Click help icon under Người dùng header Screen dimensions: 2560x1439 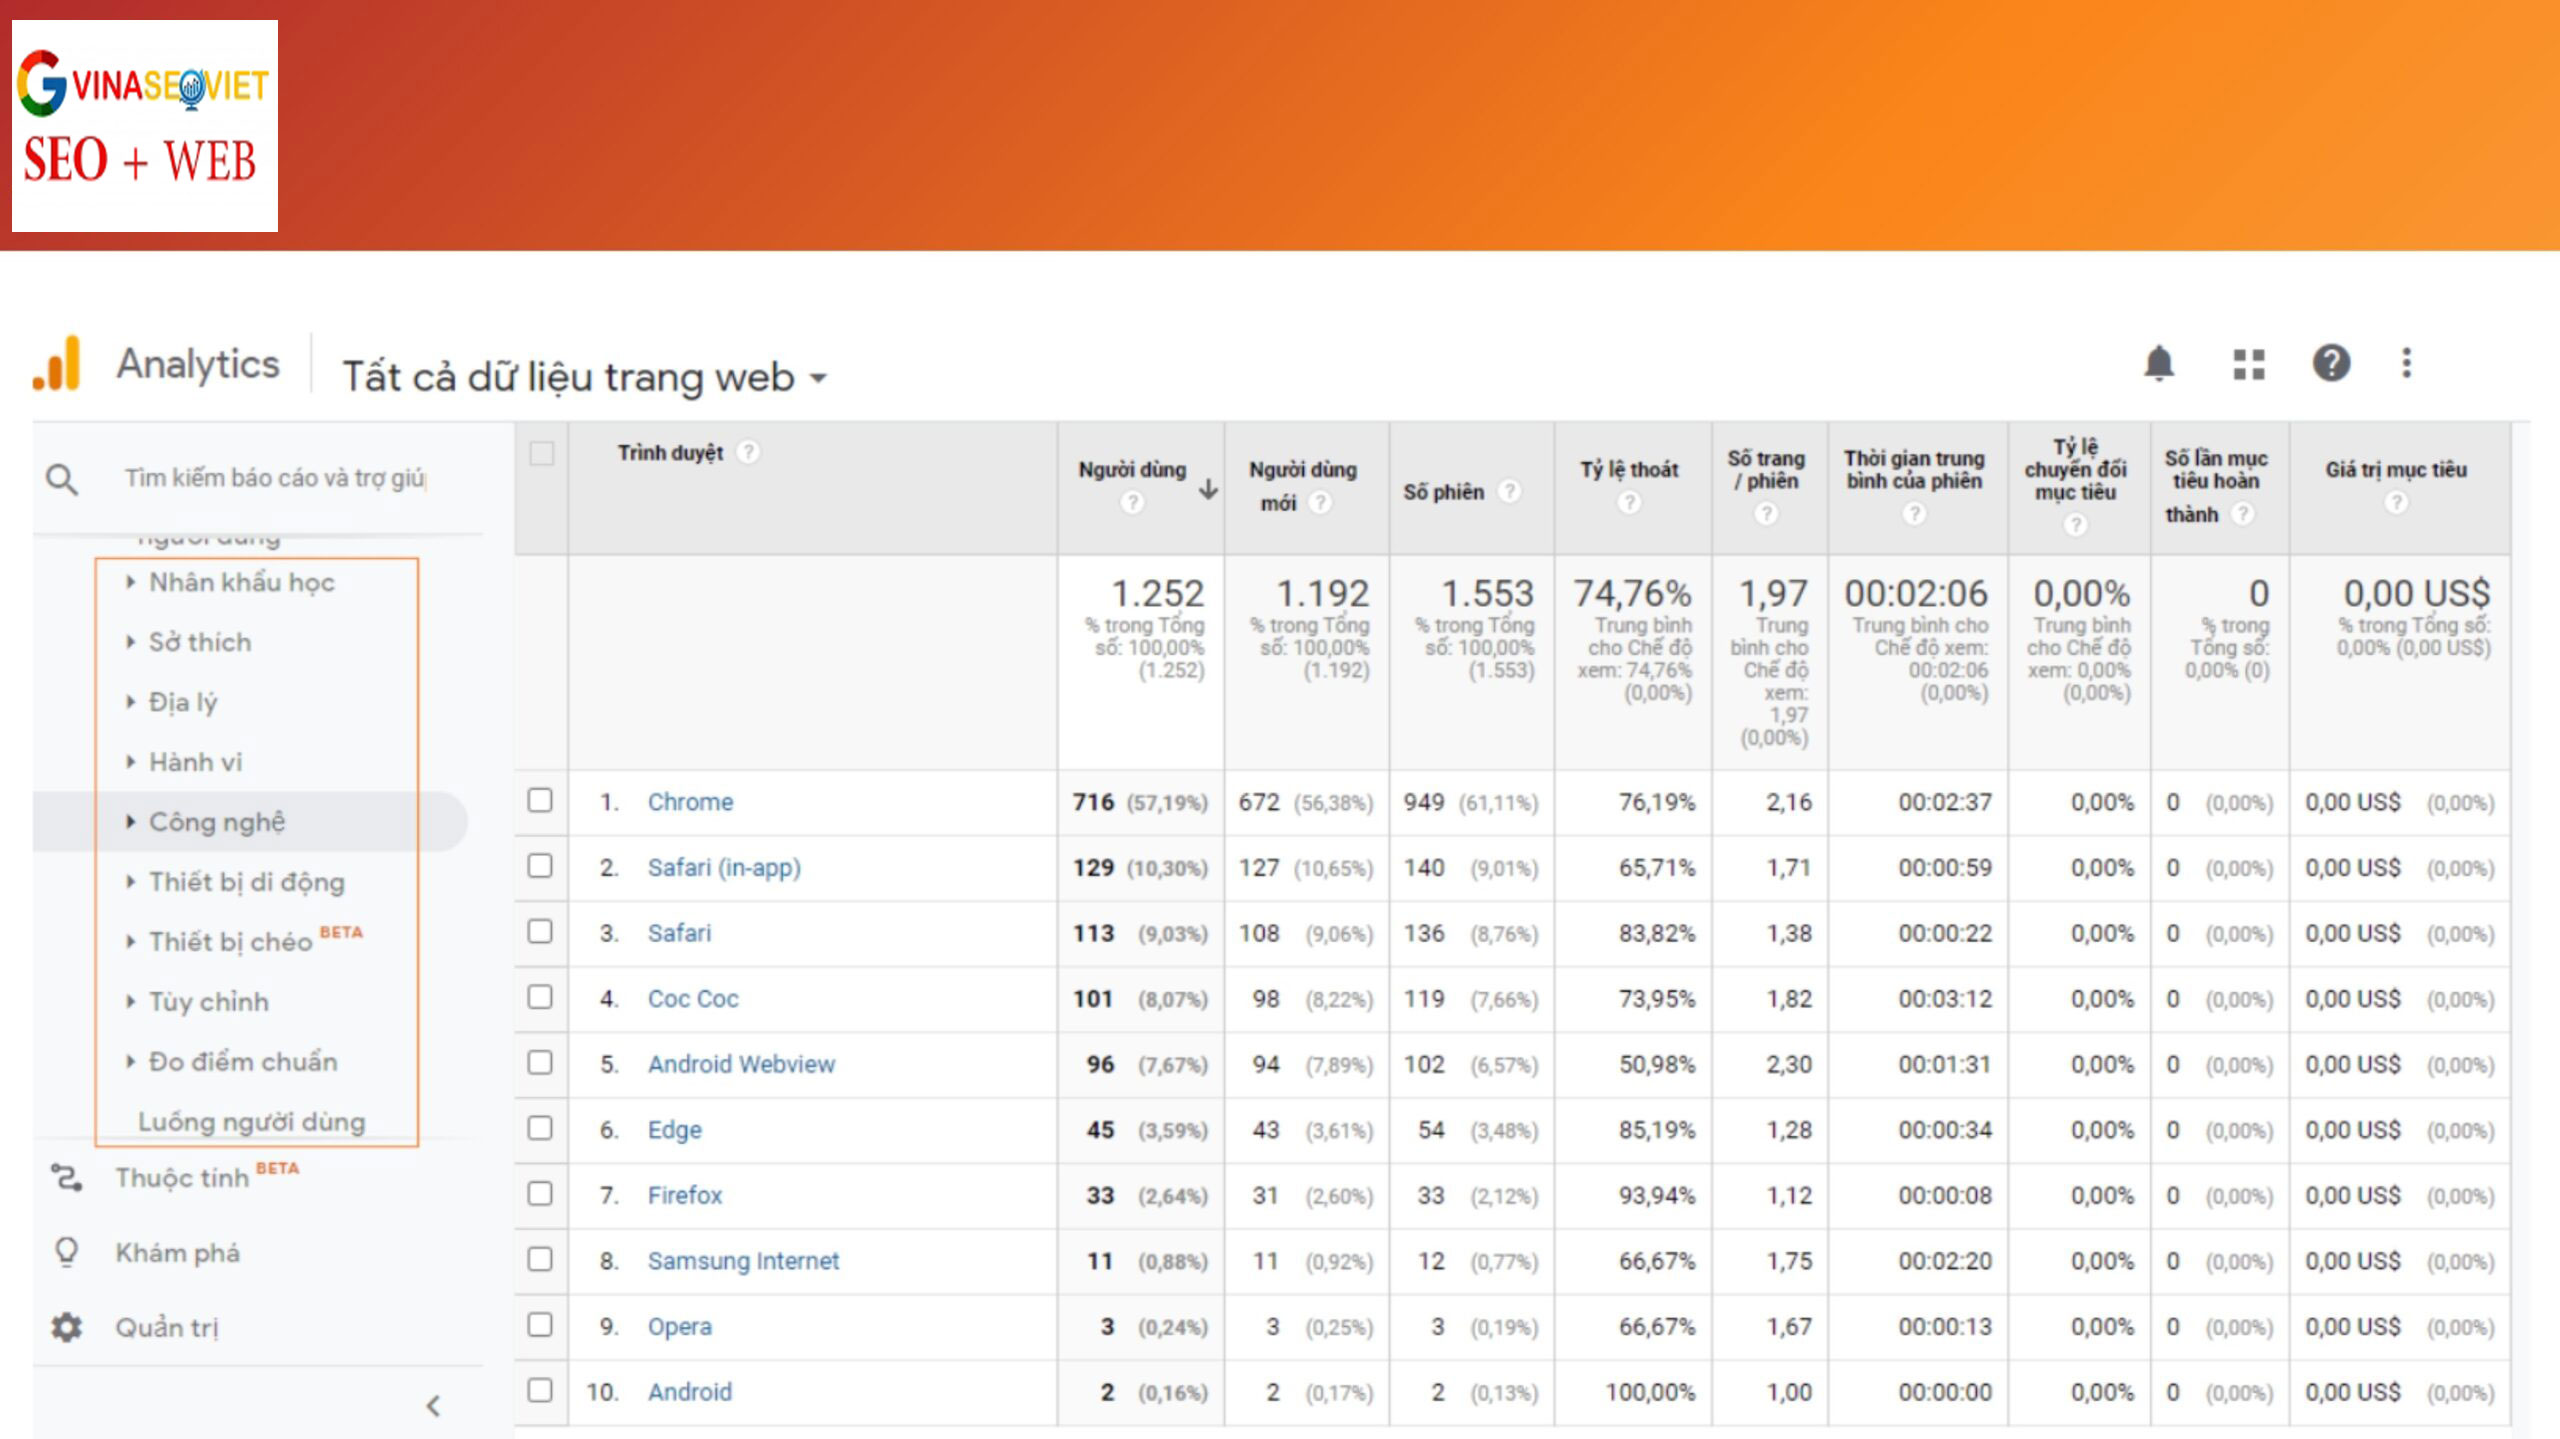tap(1131, 502)
